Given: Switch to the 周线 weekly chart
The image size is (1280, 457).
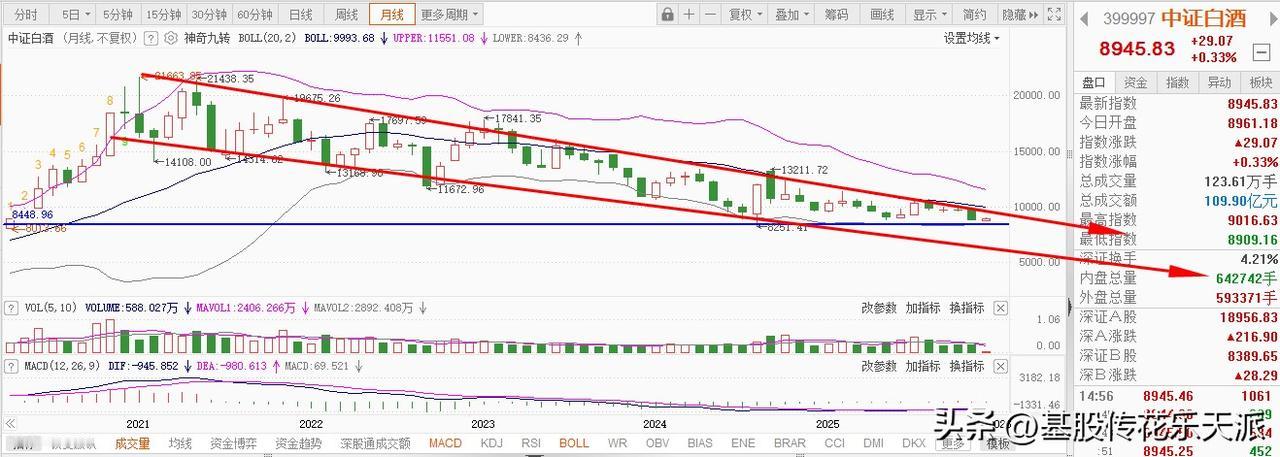Looking at the screenshot, I should (x=345, y=14).
